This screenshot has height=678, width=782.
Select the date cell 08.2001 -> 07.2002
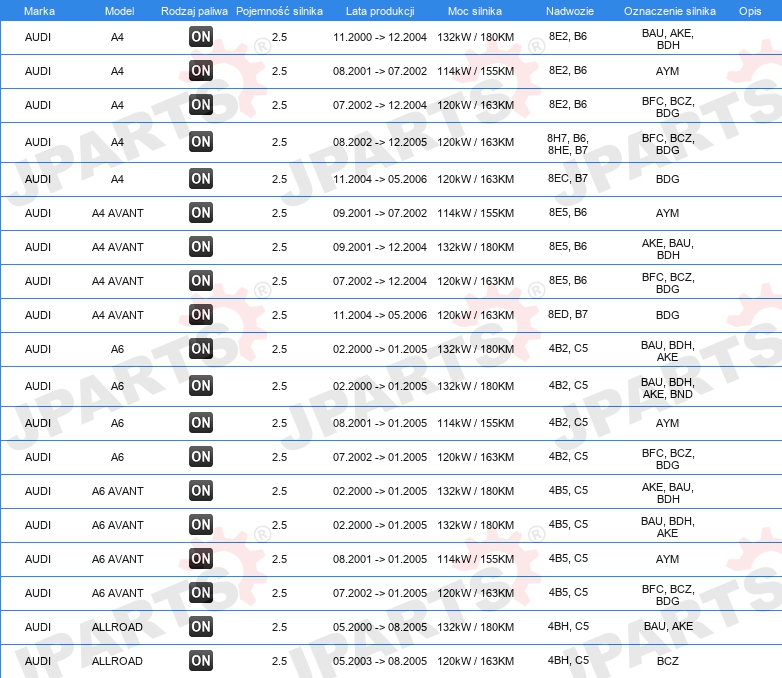[380, 71]
